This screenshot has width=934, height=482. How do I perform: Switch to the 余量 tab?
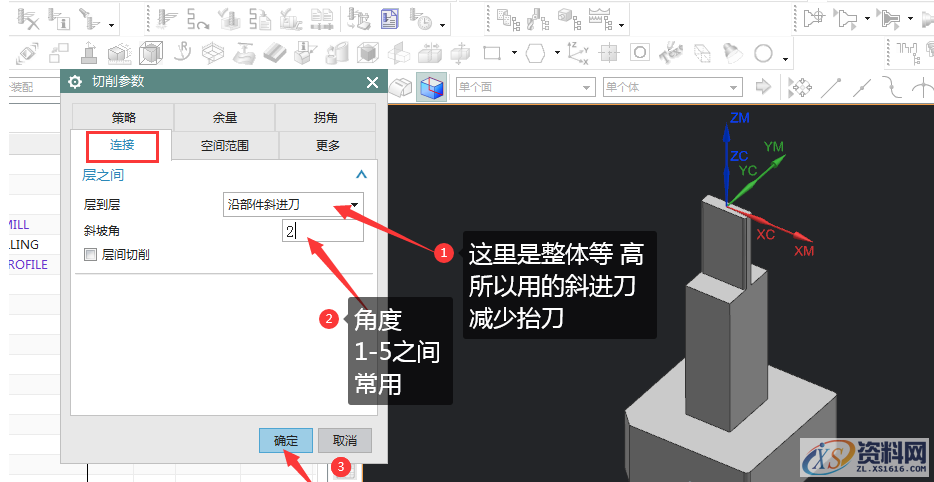click(x=225, y=117)
